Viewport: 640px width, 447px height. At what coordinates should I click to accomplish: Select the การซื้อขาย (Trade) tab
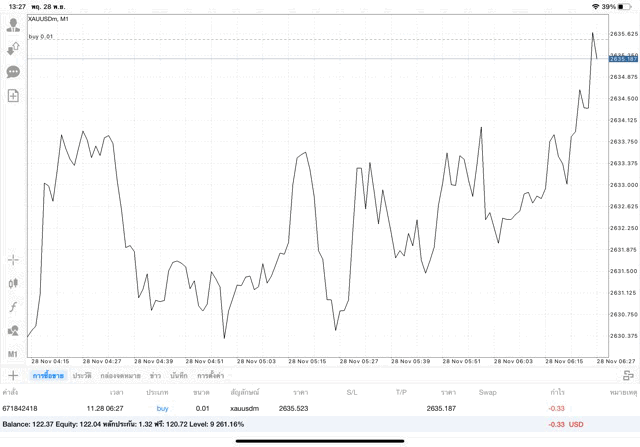(47, 375)
